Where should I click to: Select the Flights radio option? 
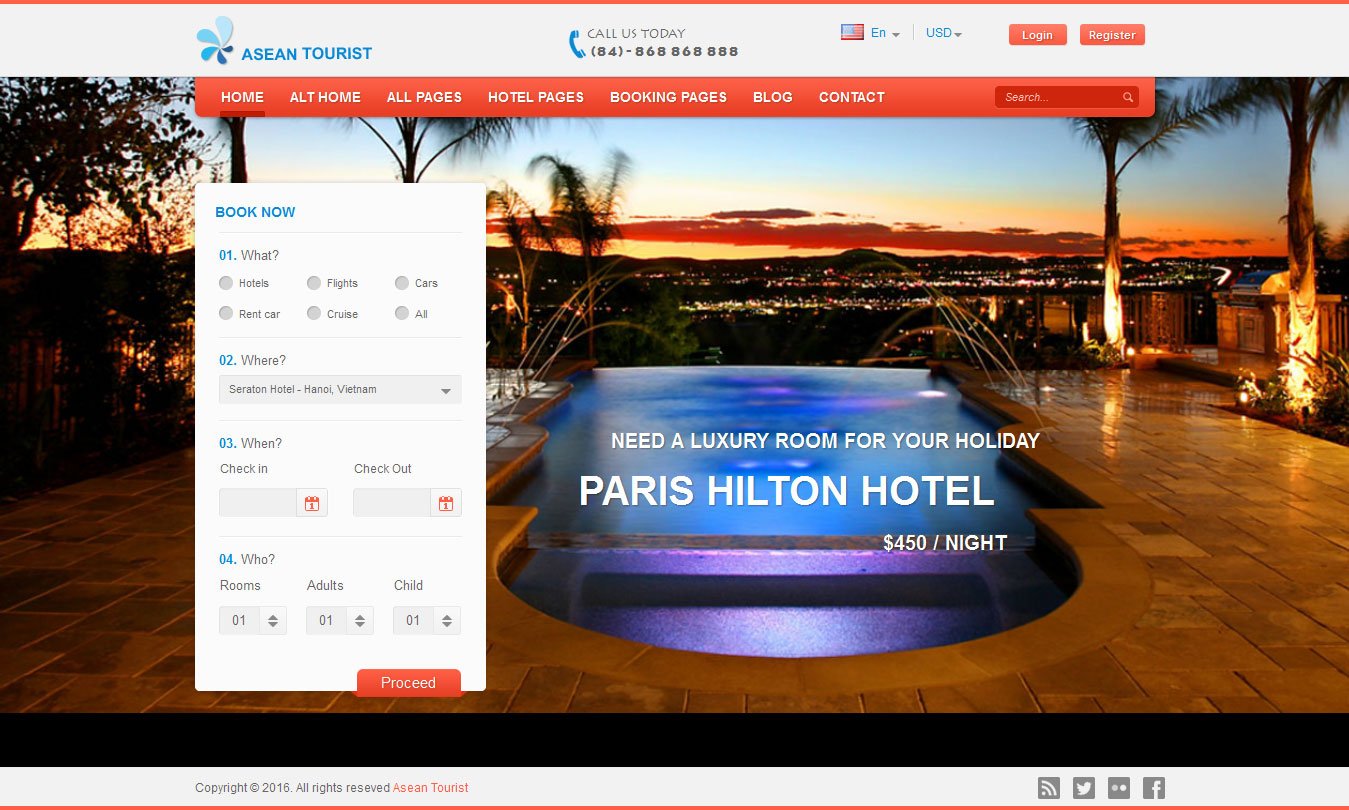click(314, 283)
